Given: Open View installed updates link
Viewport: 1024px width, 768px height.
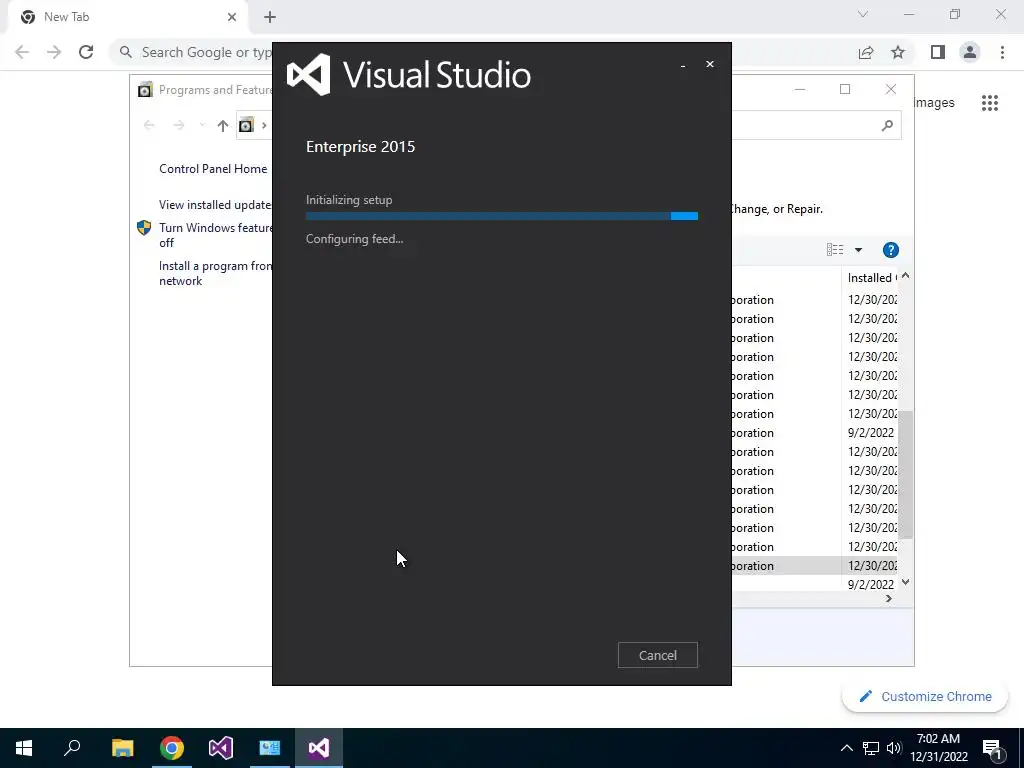Looking at the screenshot, I should click(215, 204).
